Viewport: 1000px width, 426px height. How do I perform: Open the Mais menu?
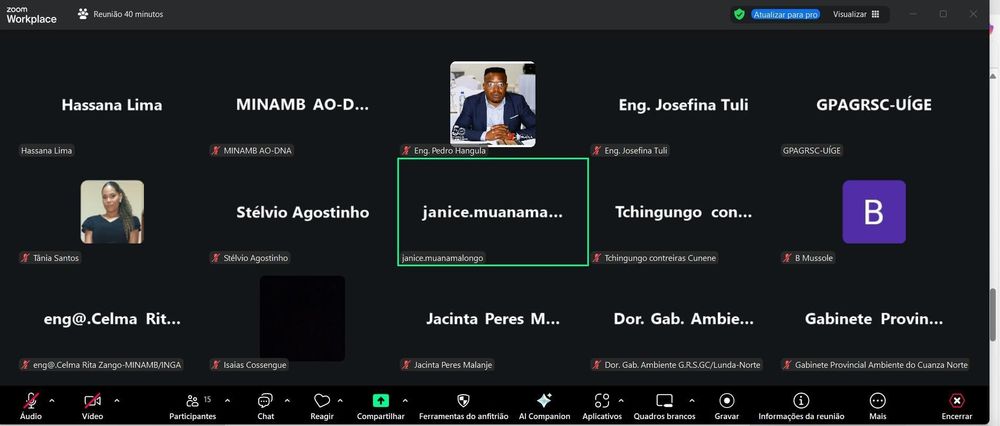[877, 404]
